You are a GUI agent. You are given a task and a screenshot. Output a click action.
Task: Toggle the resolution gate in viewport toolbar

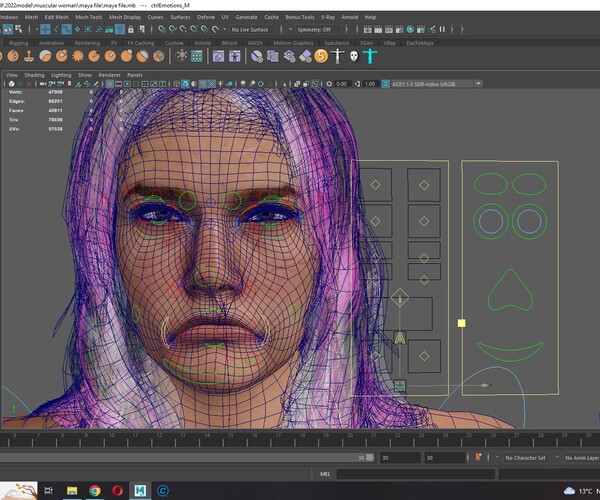point(127,83)
